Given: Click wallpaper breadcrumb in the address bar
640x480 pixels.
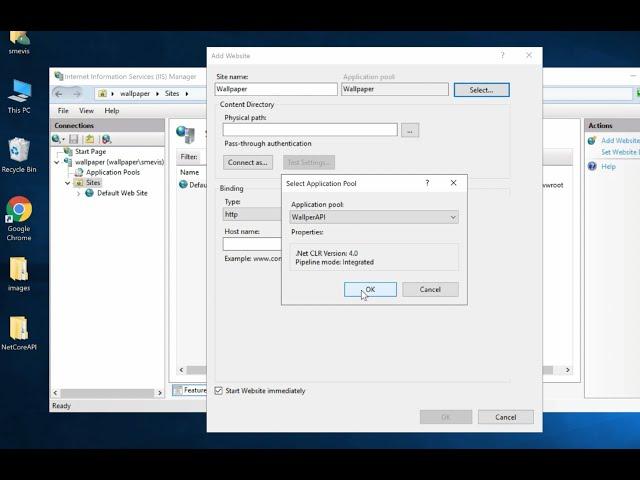Looking at the screenshot, I should [x=135, y=93].
